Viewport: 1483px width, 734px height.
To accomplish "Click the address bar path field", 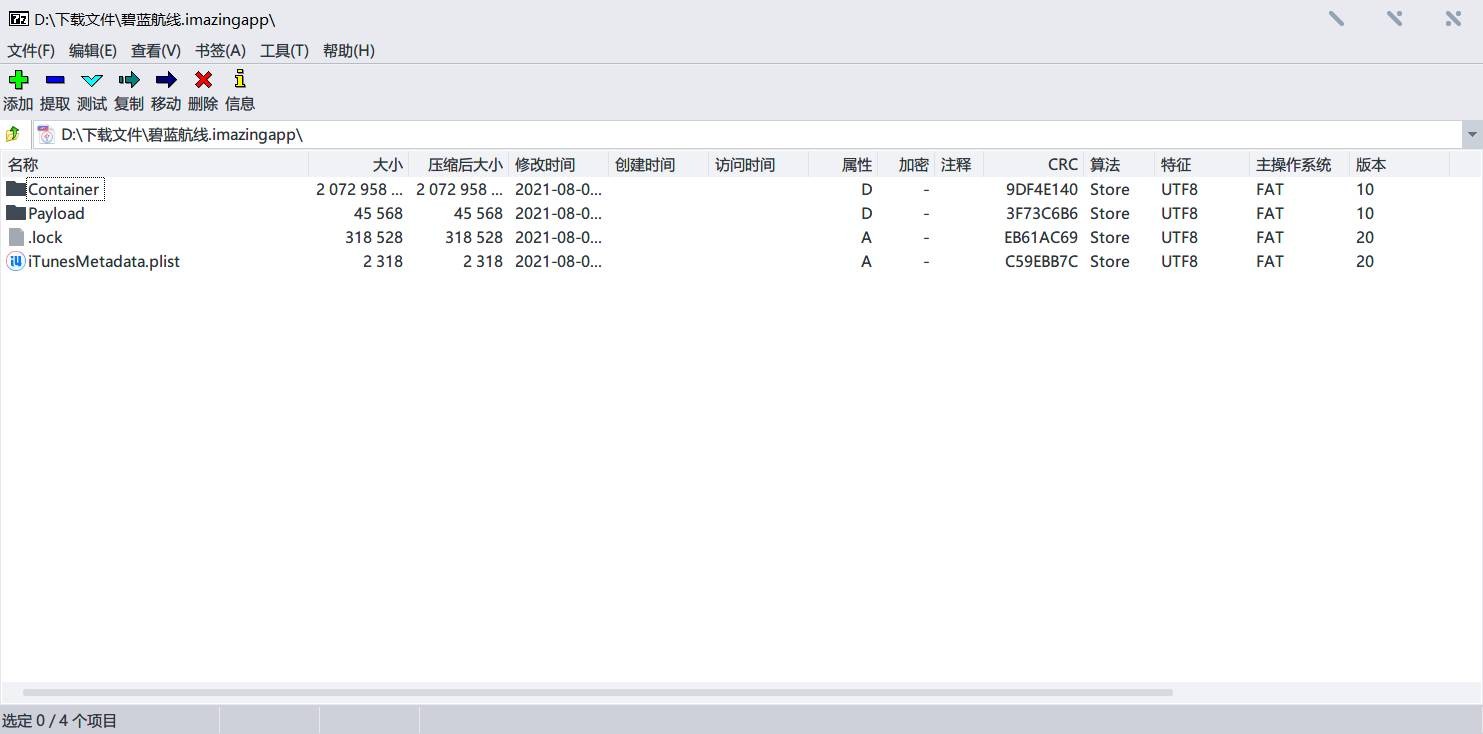I will [x=700, y=134].
